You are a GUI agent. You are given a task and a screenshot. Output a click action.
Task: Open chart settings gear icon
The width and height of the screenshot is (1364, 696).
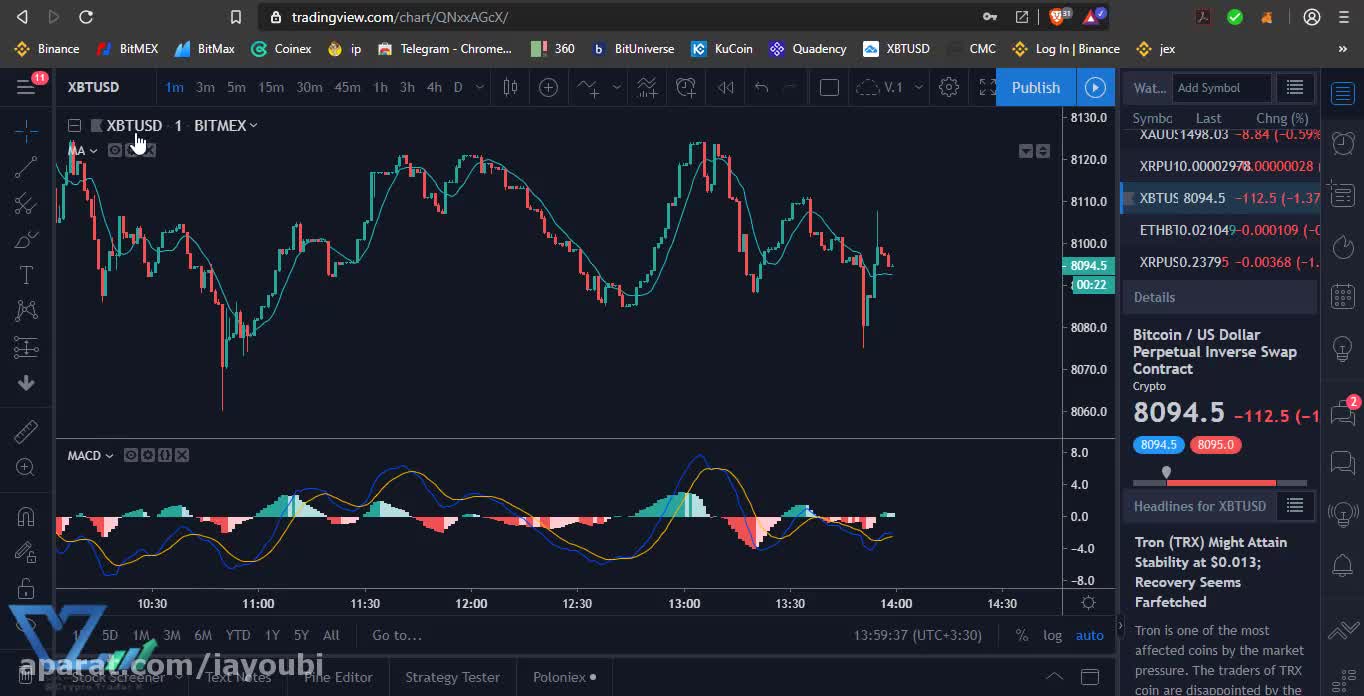click(949, 87)
